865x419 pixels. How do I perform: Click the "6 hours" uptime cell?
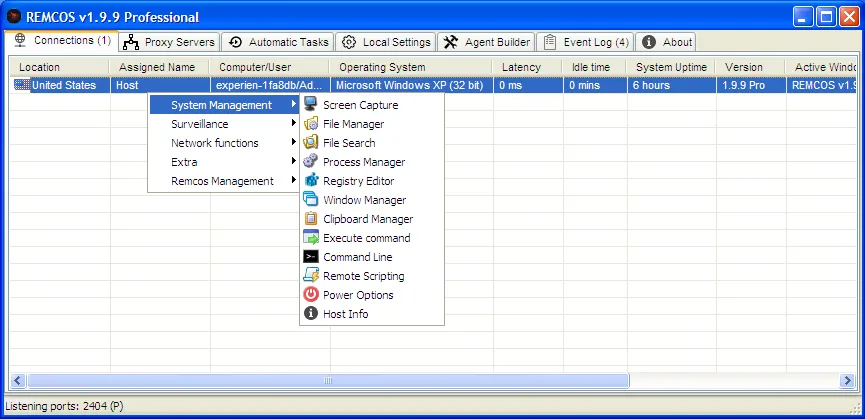[671, 85]
